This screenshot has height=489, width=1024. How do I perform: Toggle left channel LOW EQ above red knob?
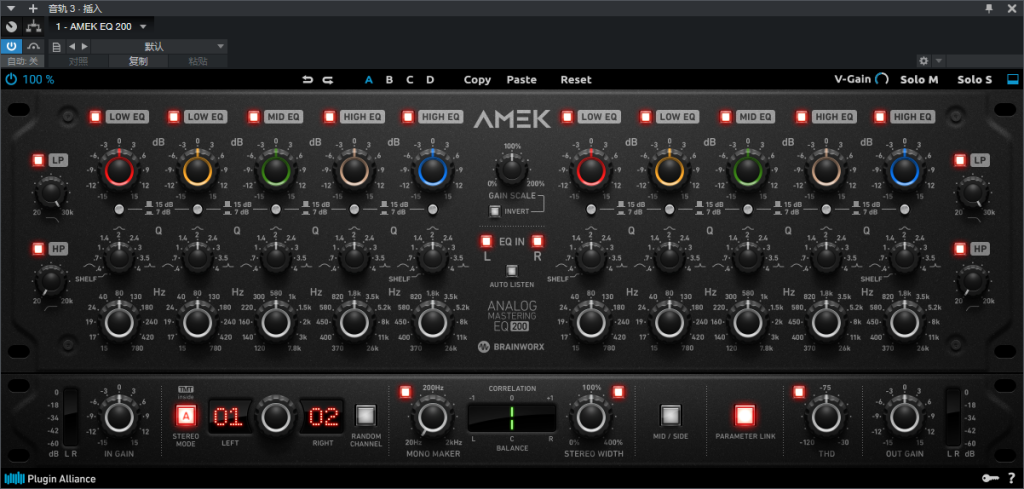(96, 117)
